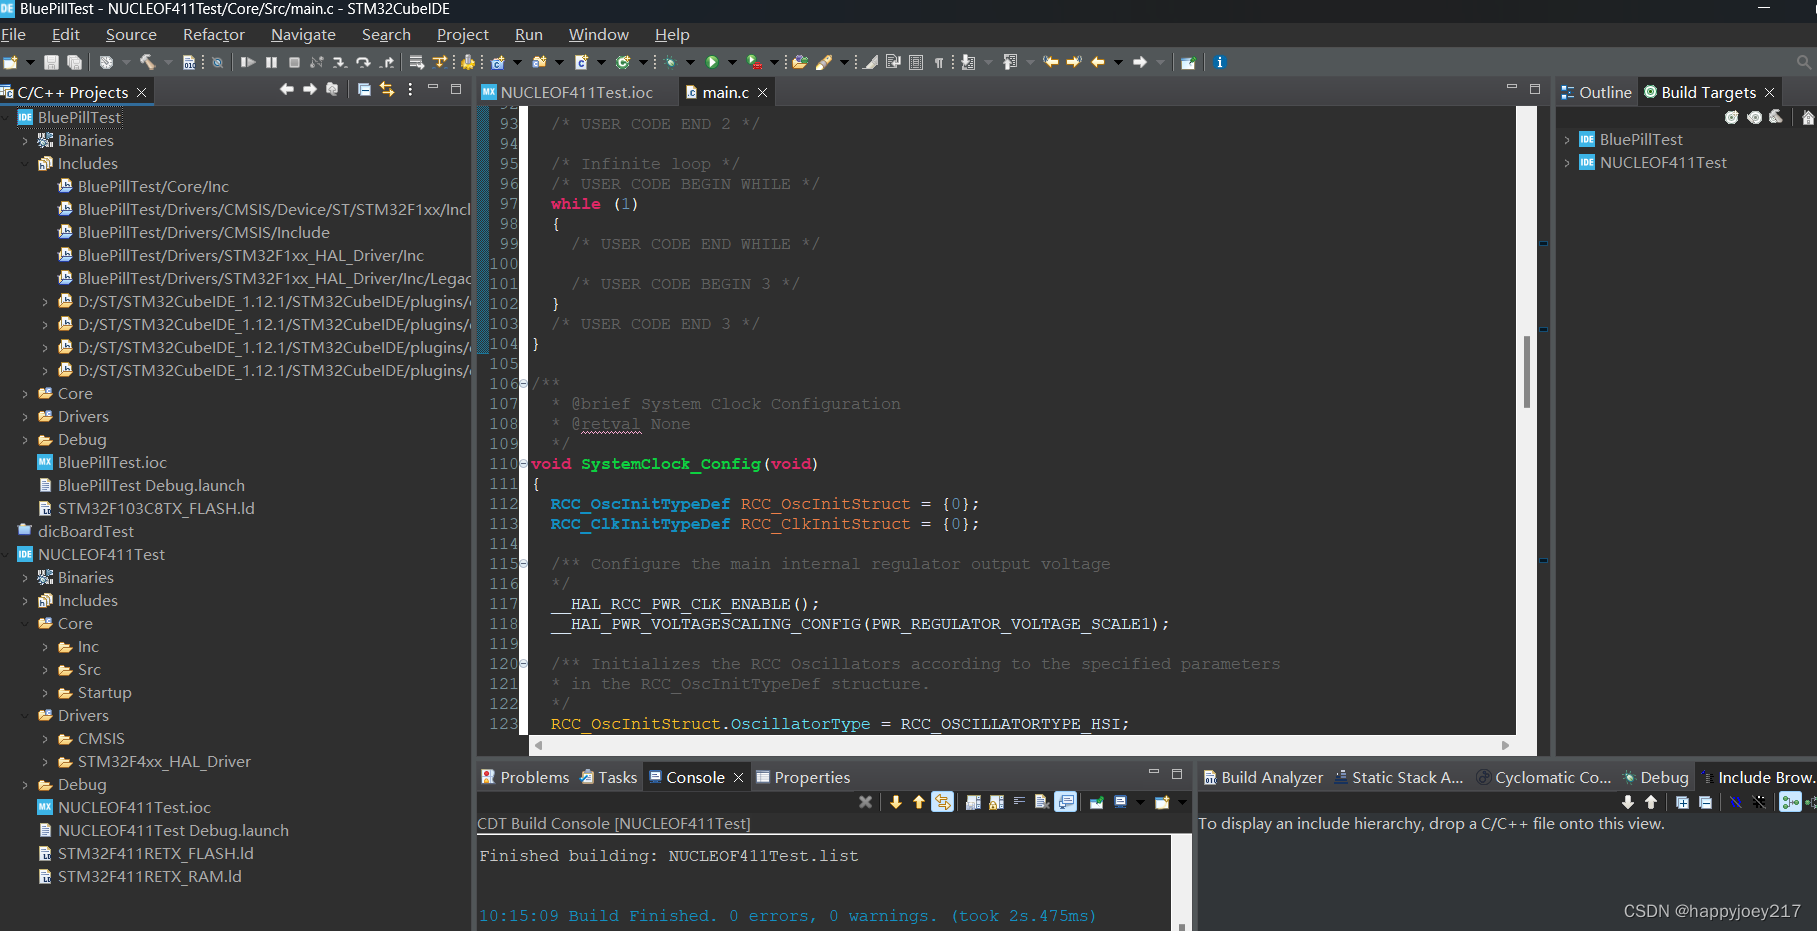Viewport: 1817px width, 931px height.
Task: Click the hammer Build icon
Action: [147, 62]
